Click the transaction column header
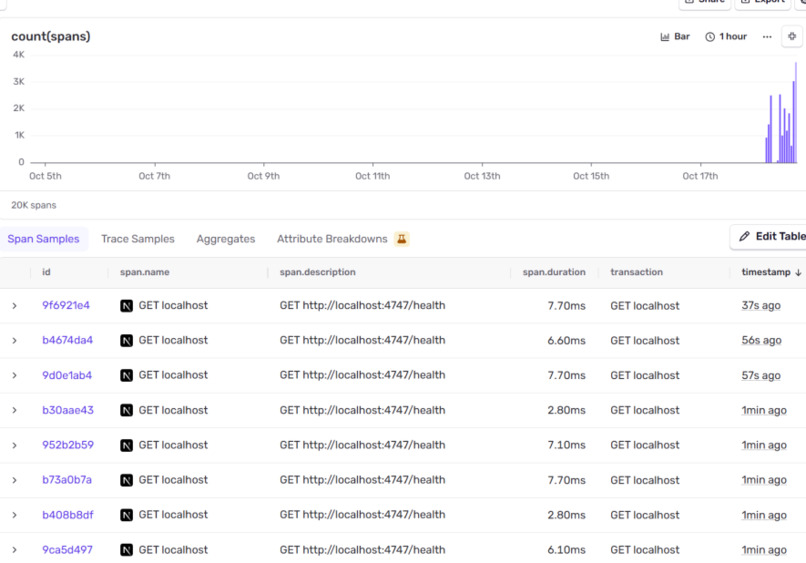Viewport: 806px width, 563px height. point(636,273)
